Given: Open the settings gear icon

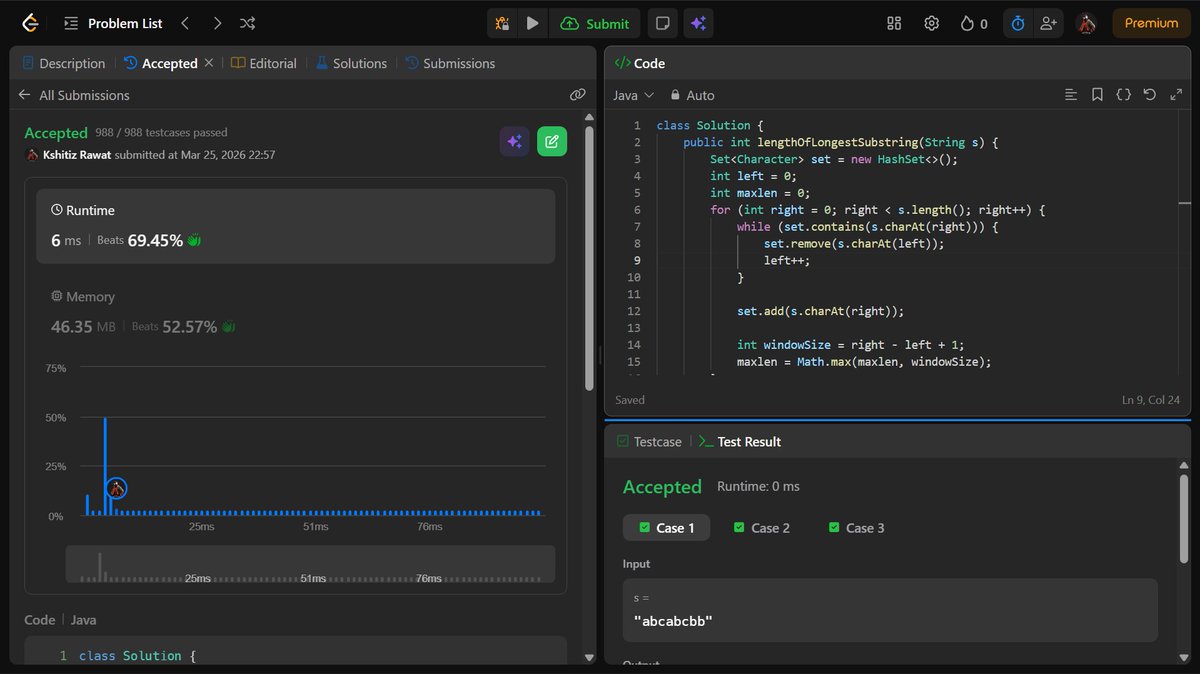Looking at the screenshot, I should [x=931, y=23].
